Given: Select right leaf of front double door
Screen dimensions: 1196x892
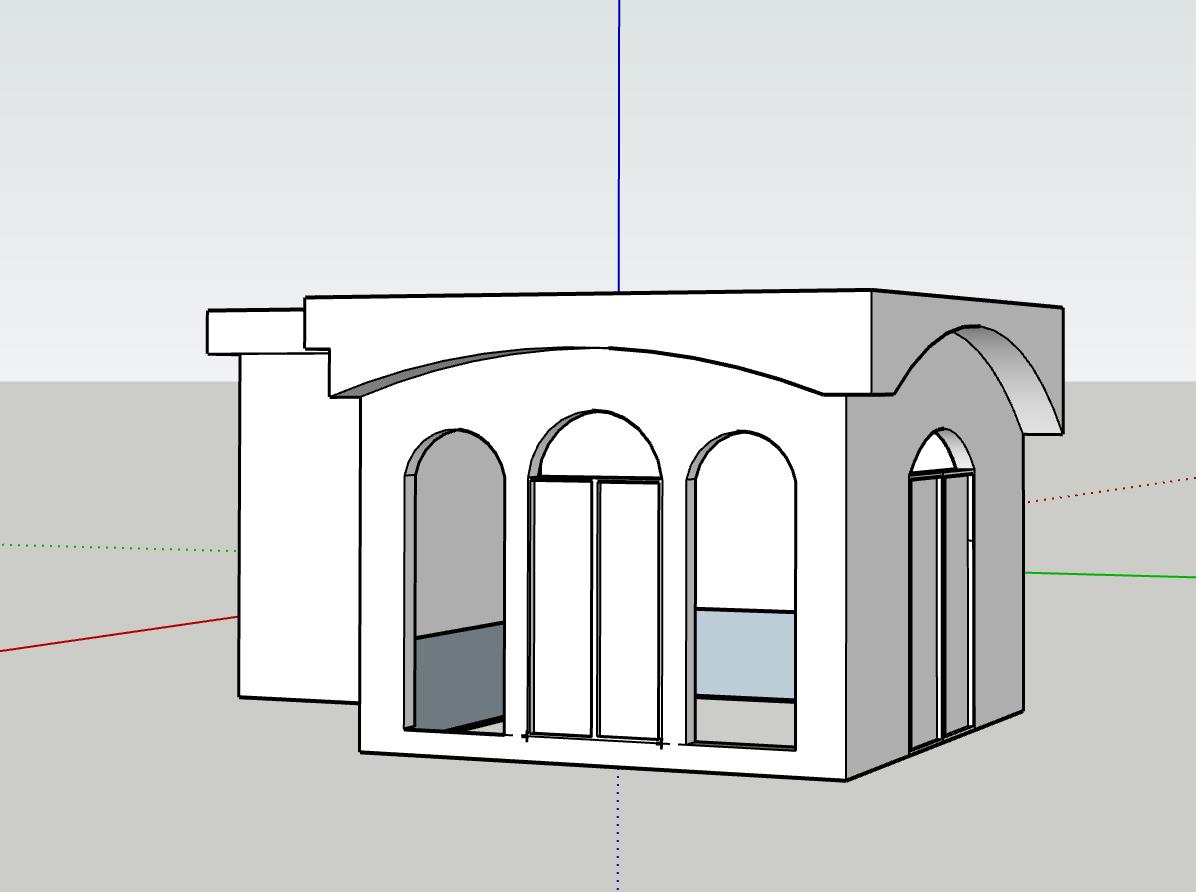Looking at the screenshot, I should click(629, 608).
